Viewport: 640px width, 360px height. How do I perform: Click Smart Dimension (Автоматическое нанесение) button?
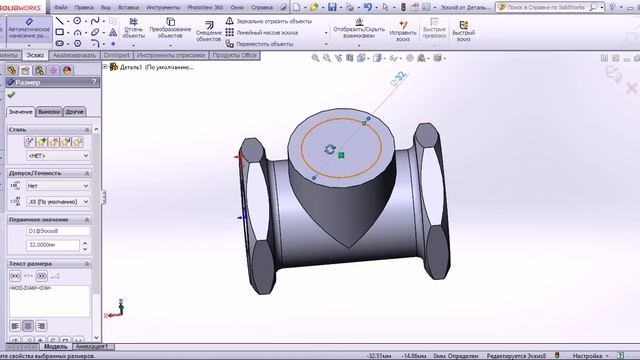click(29, 29)
